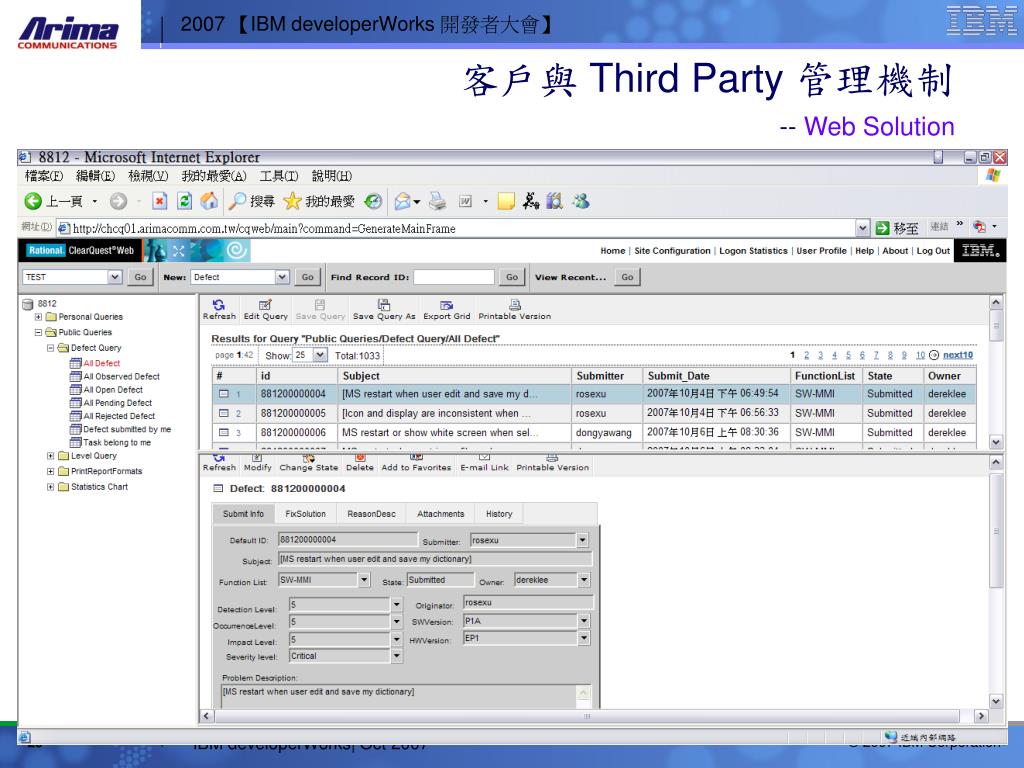Open the Function List SW-MMI dropdown

pos(364,580)
